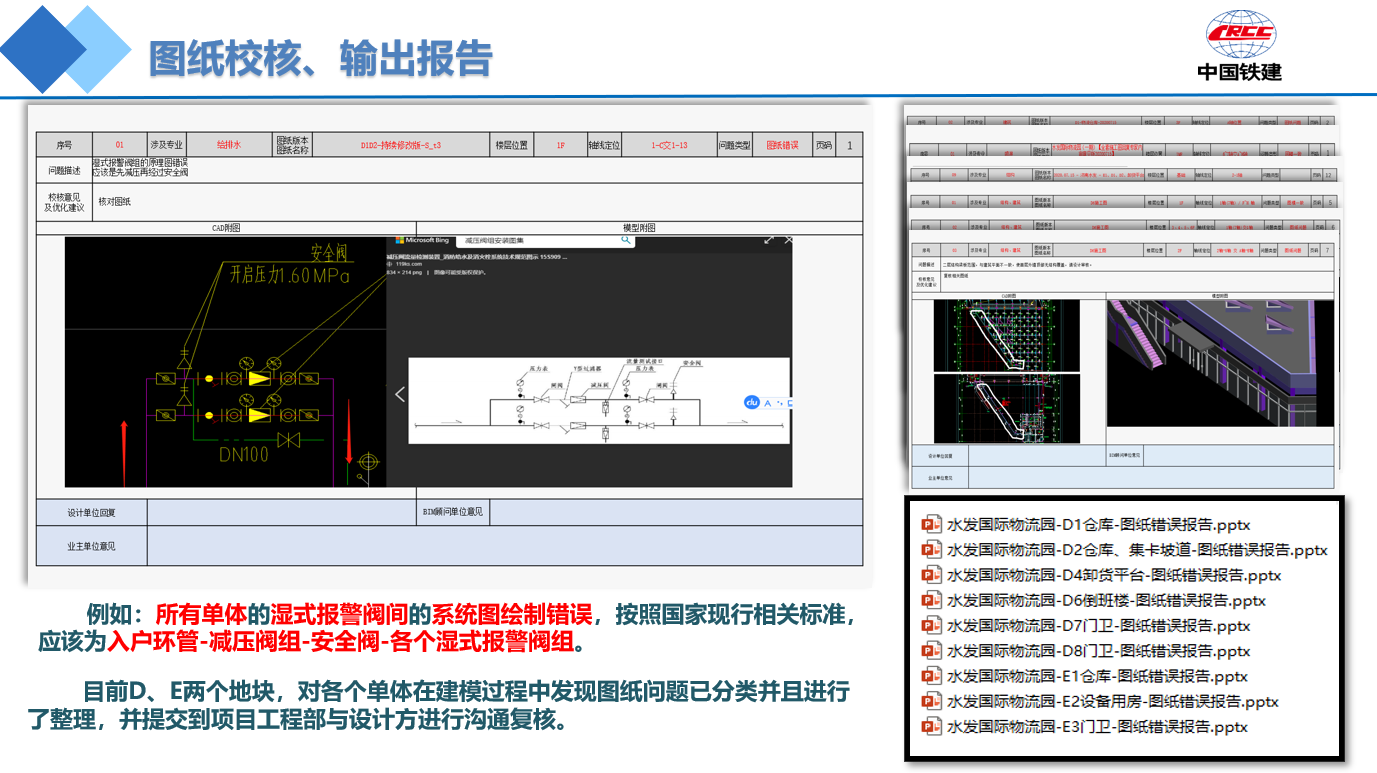Click the PowerPoint icon beside D6倒班楼 report
Image resolution: width=1377 pixels, height=773 pixels.
tap(932, 600)
